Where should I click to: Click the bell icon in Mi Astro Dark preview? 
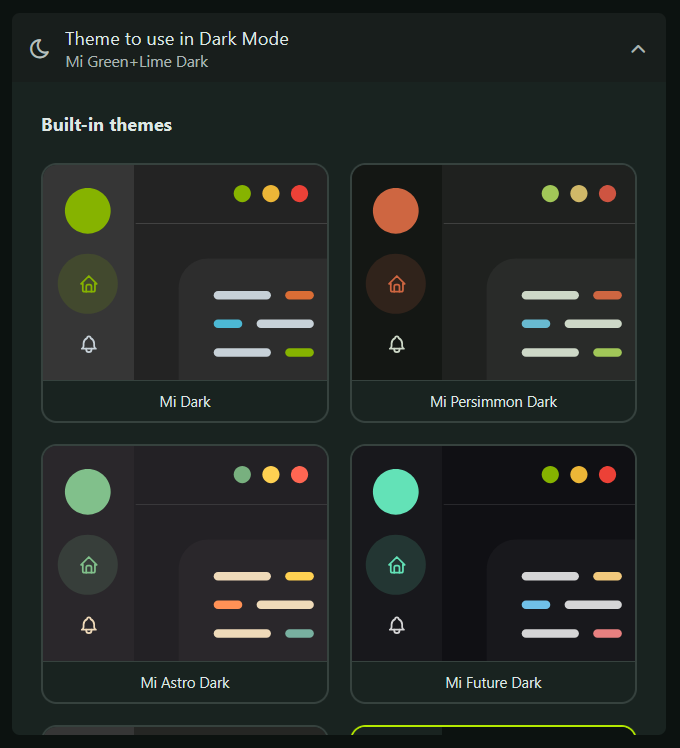pos(89,625)
